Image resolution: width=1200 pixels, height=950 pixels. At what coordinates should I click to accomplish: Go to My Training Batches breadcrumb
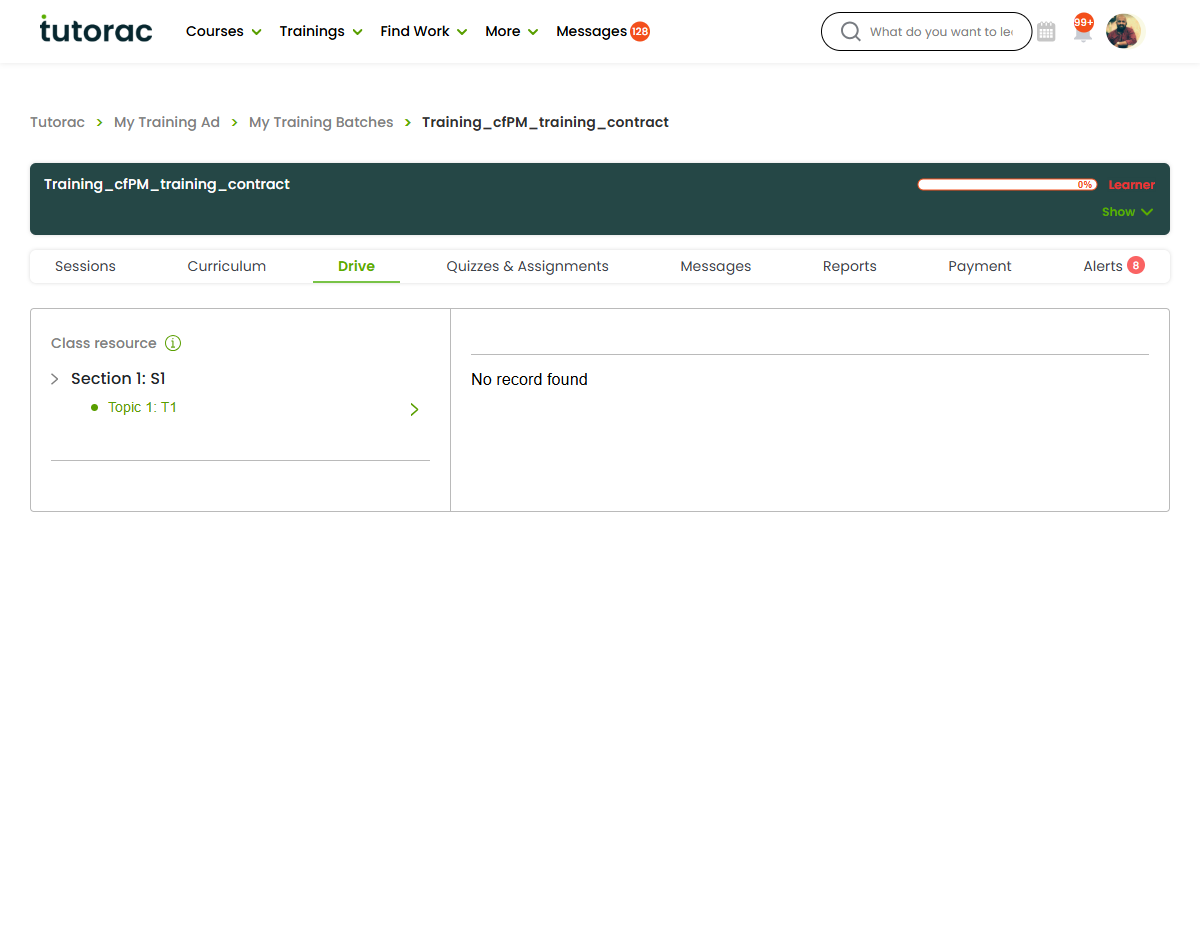[321, 122]
